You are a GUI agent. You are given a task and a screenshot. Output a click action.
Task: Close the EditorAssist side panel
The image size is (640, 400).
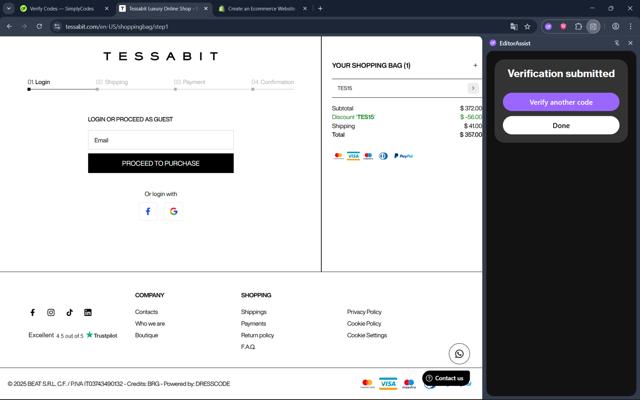pos(630,43)
